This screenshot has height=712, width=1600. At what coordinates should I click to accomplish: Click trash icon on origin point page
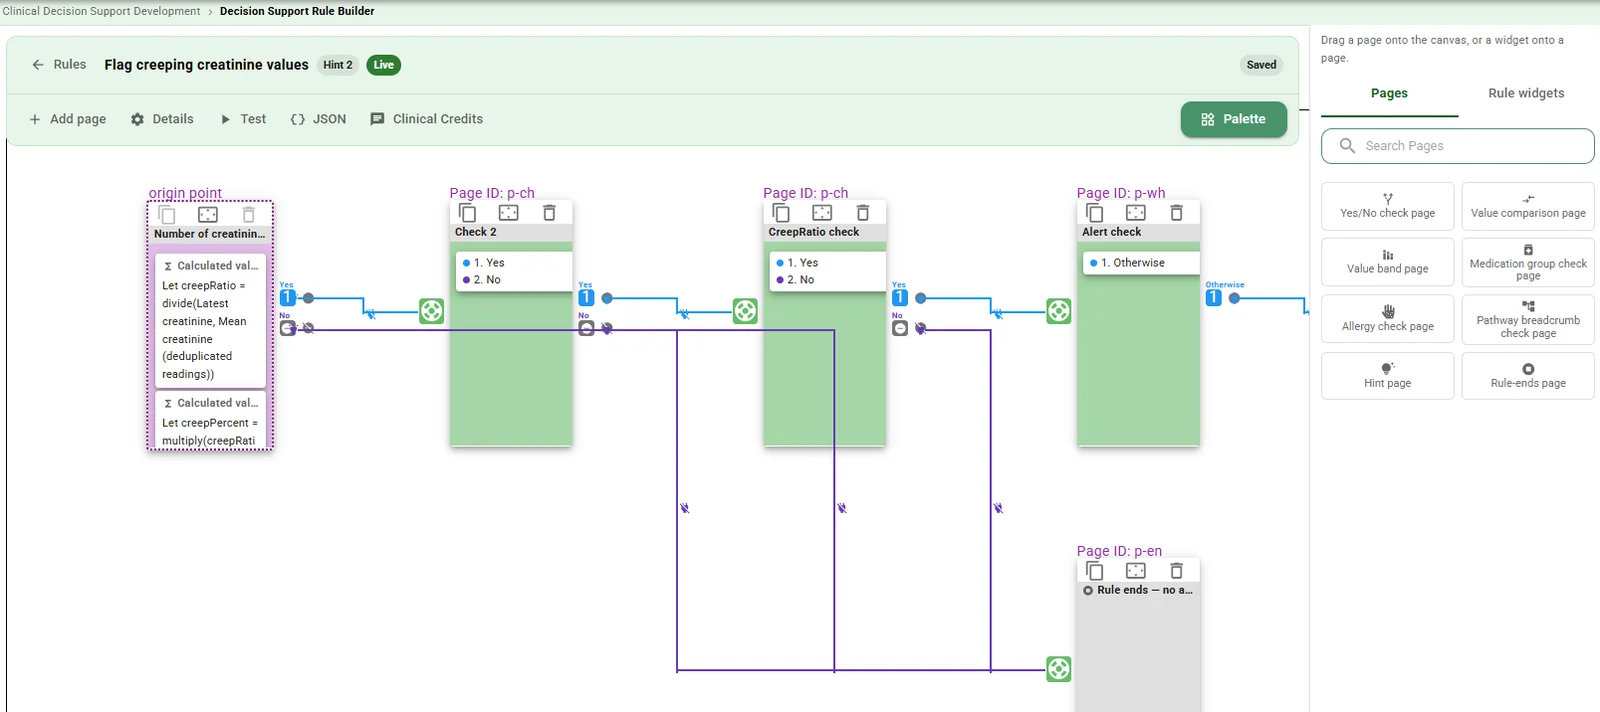tap(249, 215)
